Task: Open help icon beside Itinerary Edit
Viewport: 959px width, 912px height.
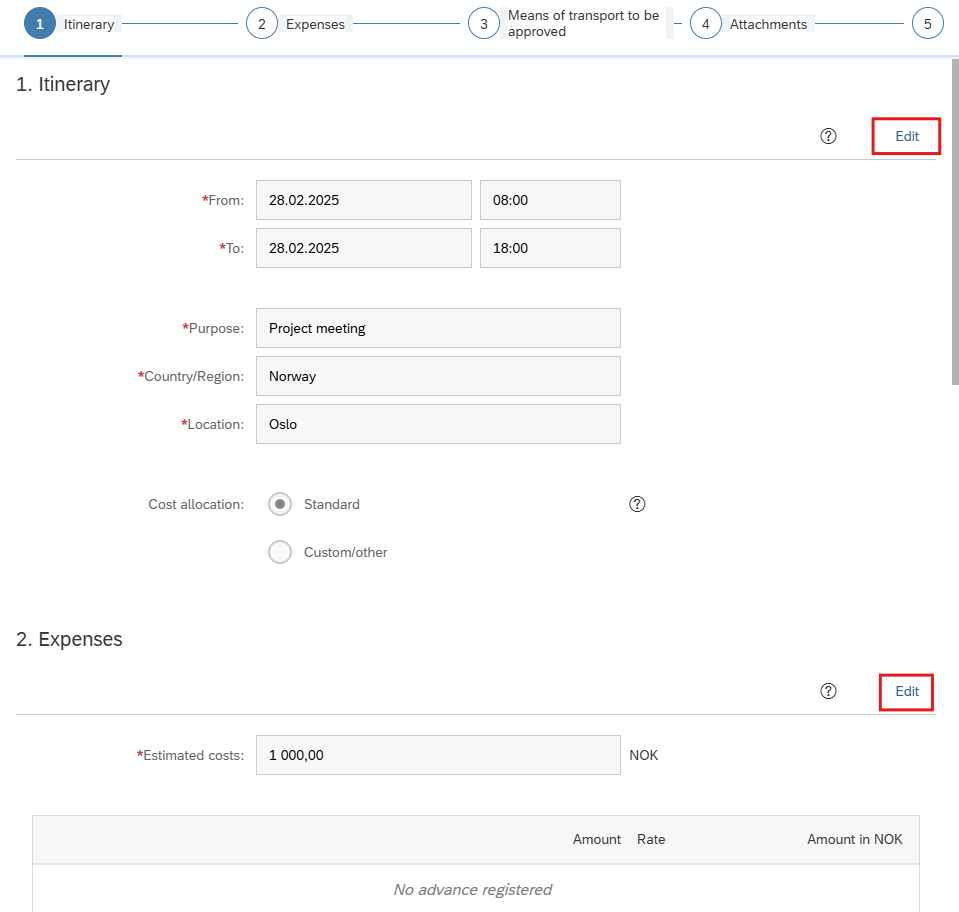Action: click(828, 136)
